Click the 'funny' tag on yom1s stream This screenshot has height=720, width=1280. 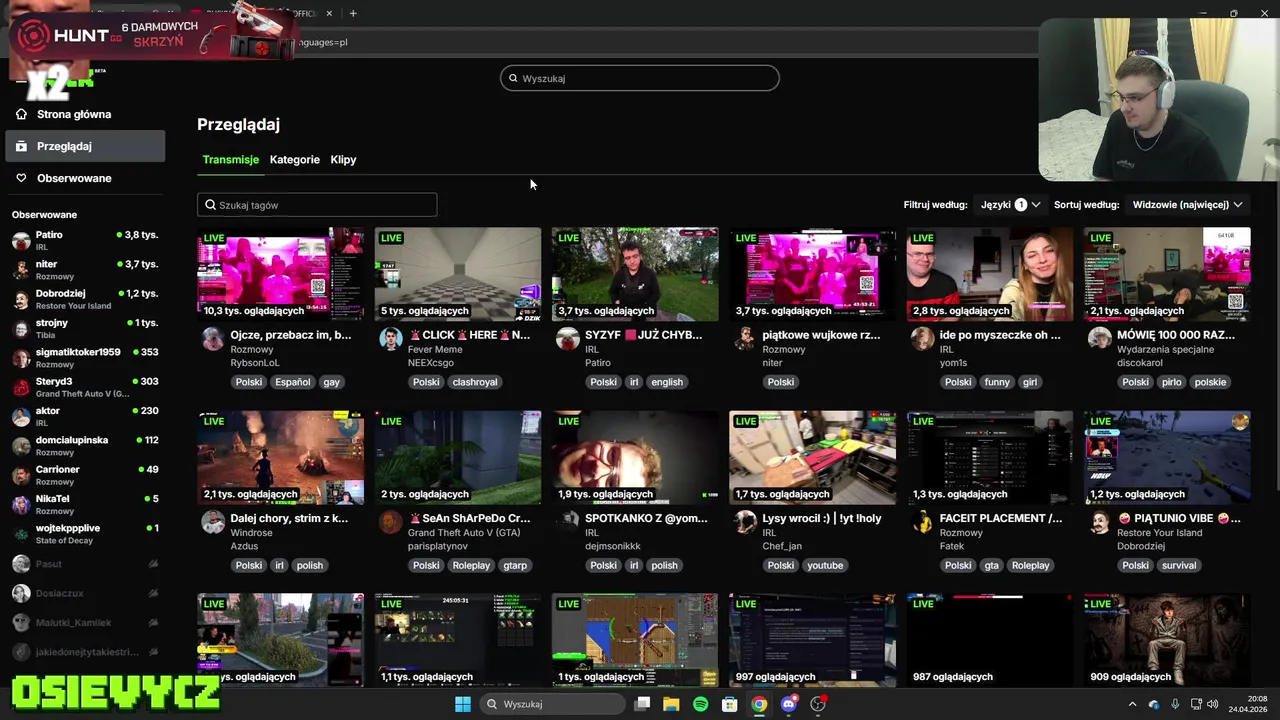997,382
